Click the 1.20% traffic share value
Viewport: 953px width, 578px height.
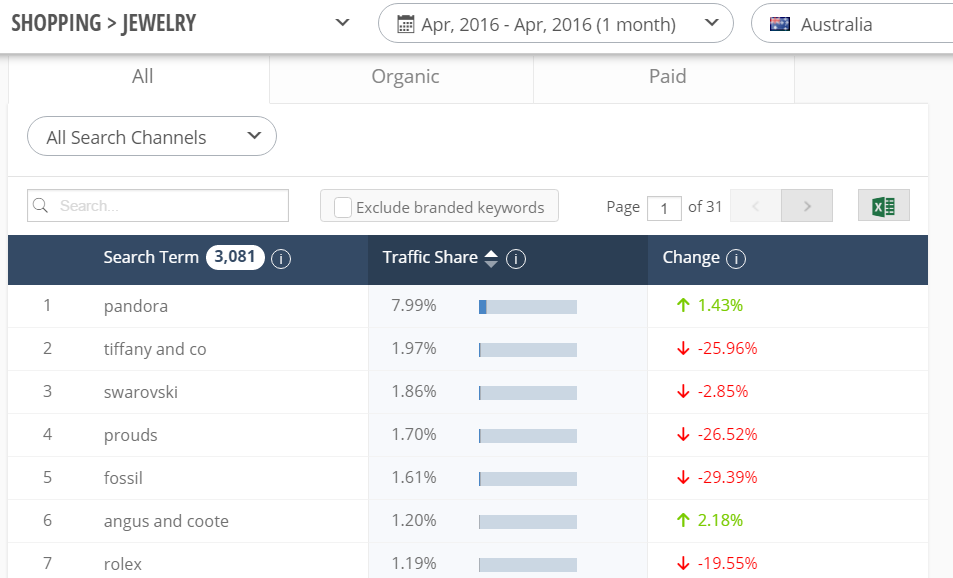pyautogui.click(x=414, y=520)
